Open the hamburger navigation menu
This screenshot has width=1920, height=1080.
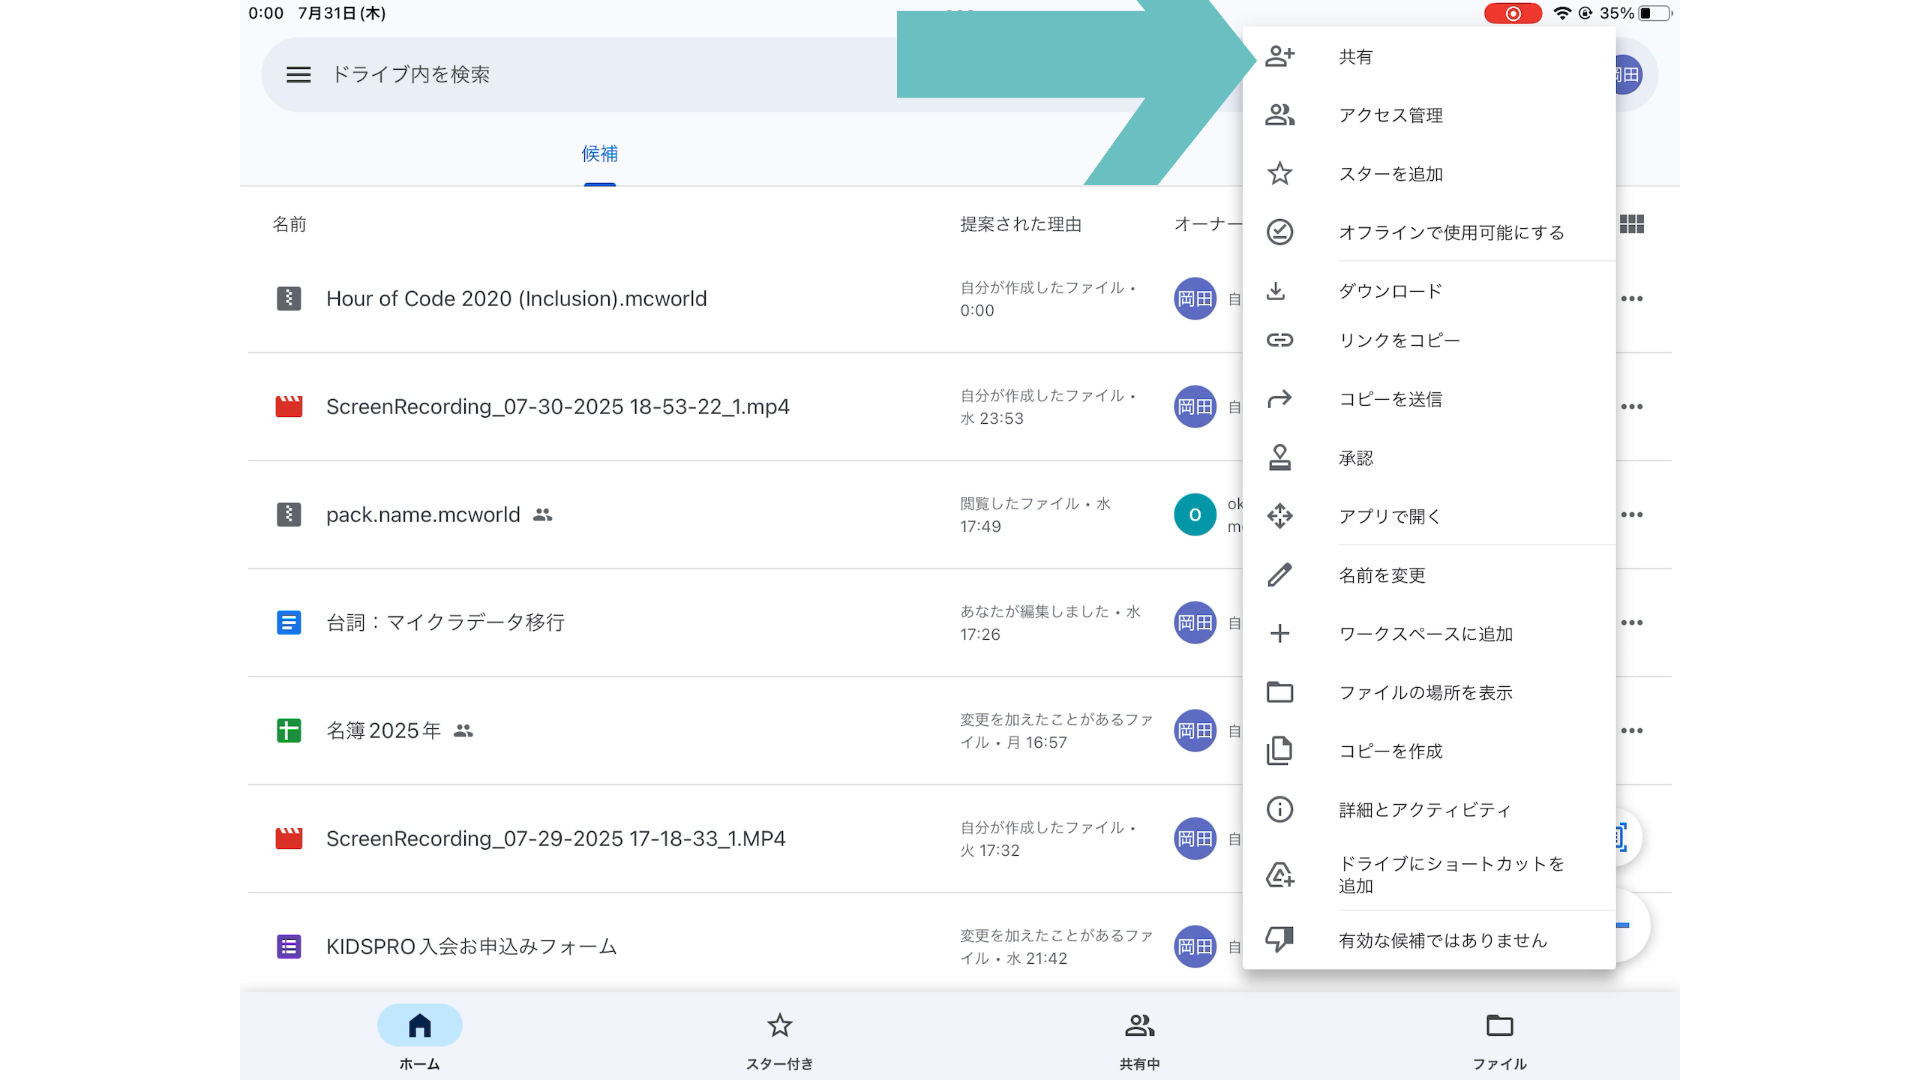pos(298,75)
